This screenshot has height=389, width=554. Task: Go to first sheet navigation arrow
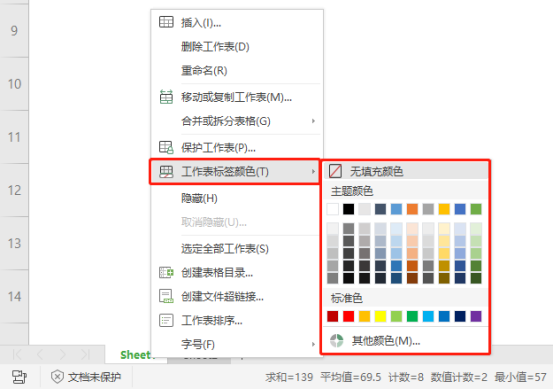tap(17, 354)
